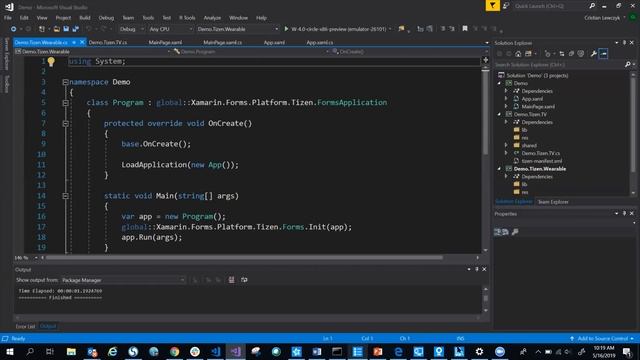Open the editor Demo.Program type dropdown

[251, 51]
